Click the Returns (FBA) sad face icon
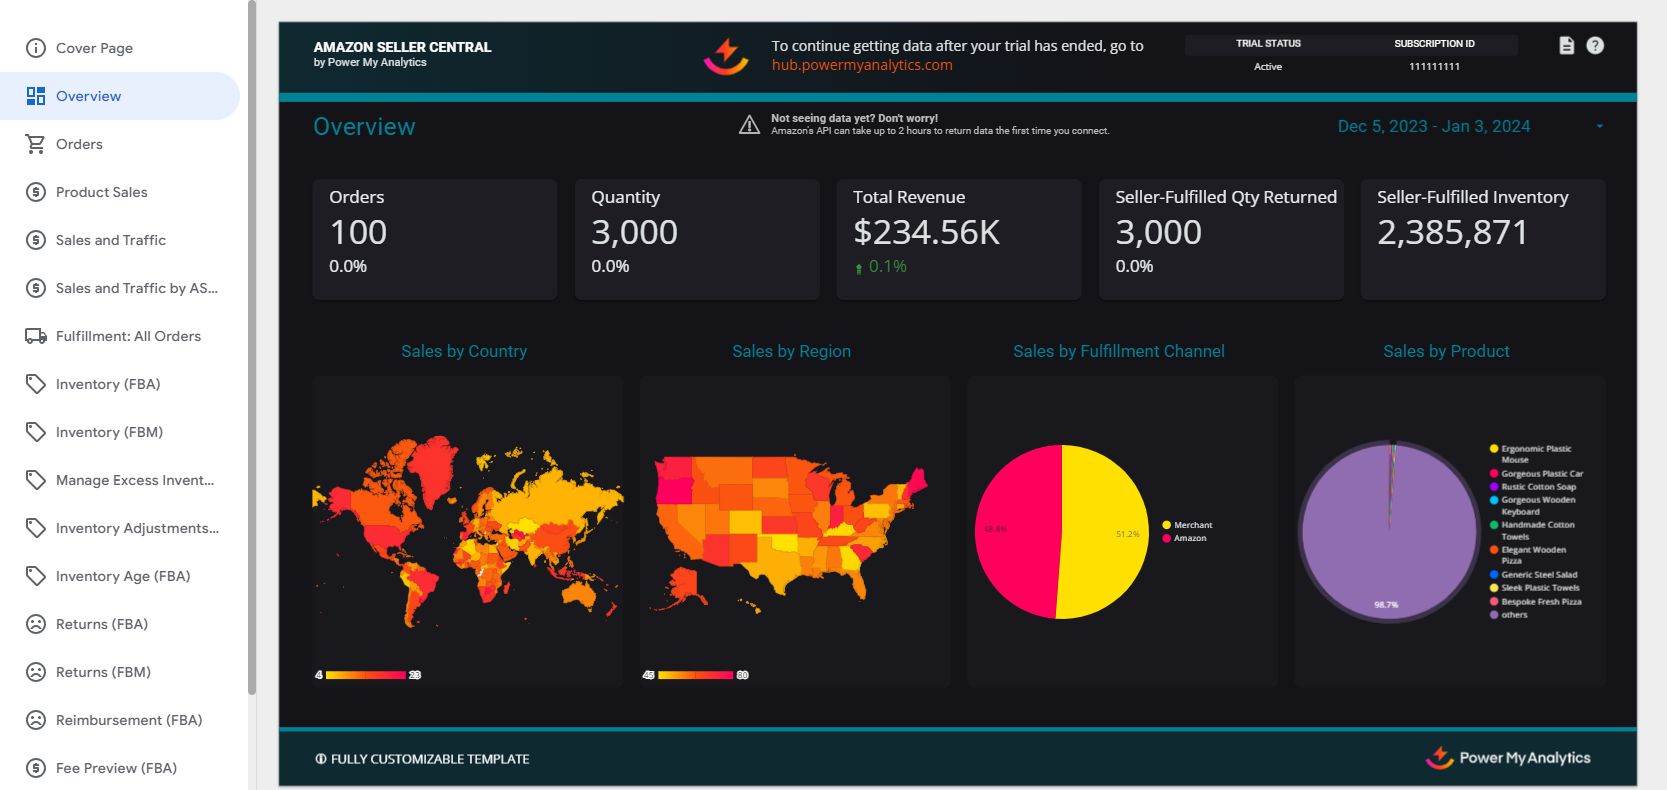 click(x=36, y=624)
